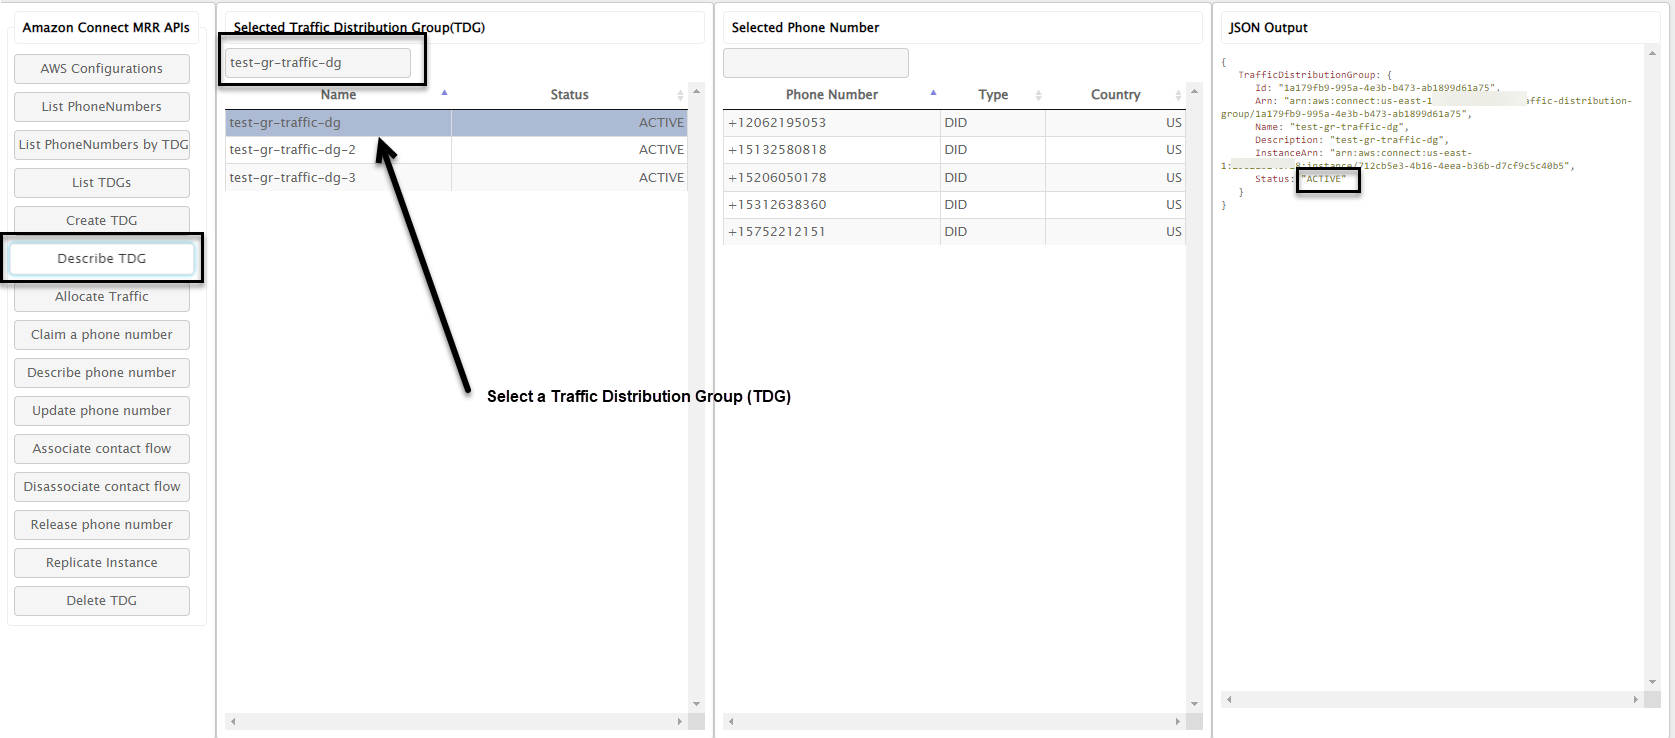Sort phone table by Country column
Screen dimensions: 1675x738
coord(1116,95)
